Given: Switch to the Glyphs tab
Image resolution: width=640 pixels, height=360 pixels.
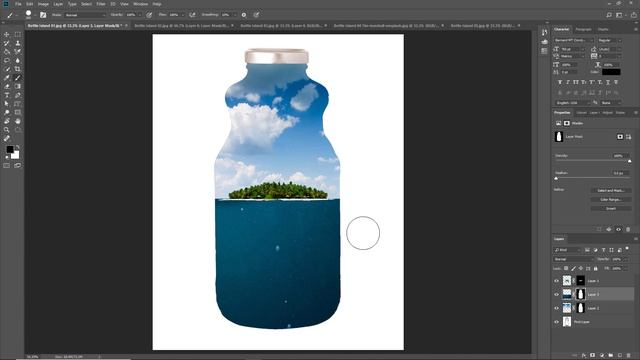Looking at the screenshot, I should 603,29.
